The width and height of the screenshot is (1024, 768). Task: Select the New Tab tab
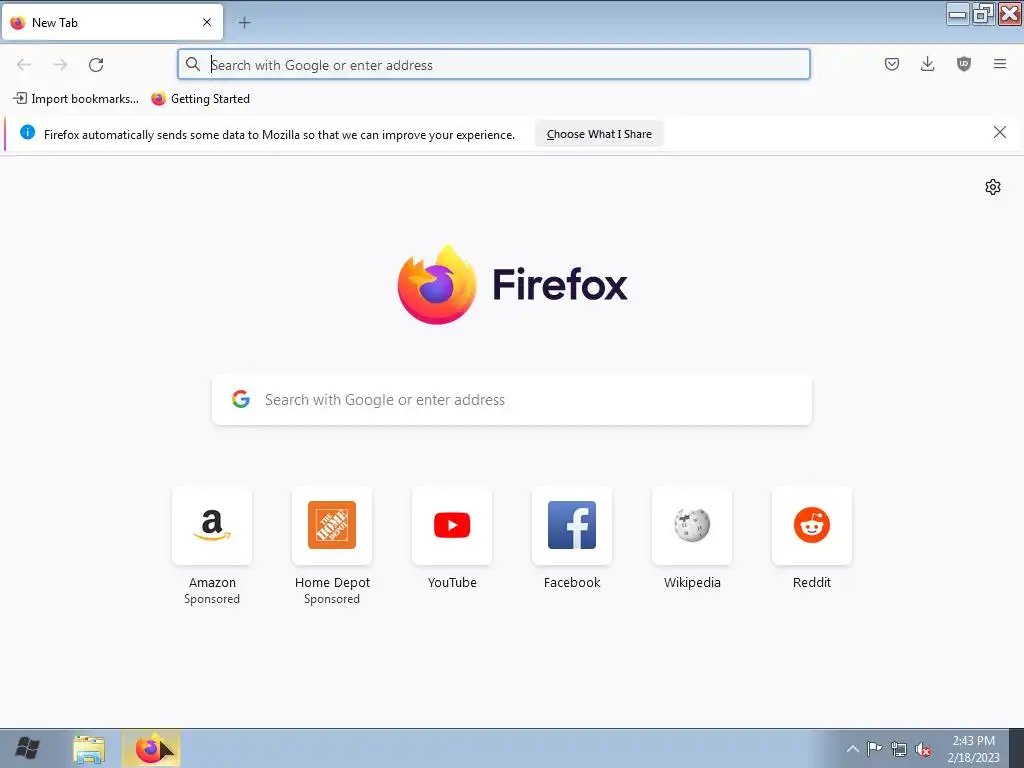pyautogui.click(x=112, y=23)
